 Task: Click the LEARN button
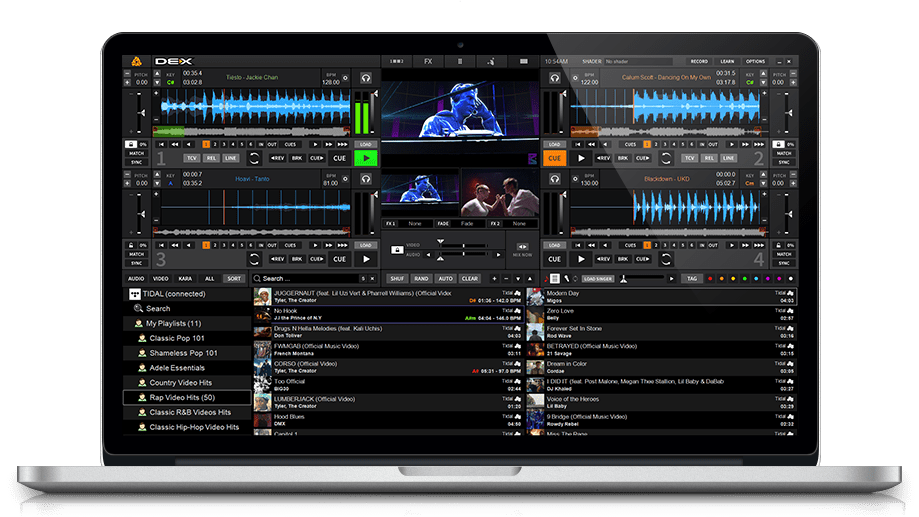[727, 61]
